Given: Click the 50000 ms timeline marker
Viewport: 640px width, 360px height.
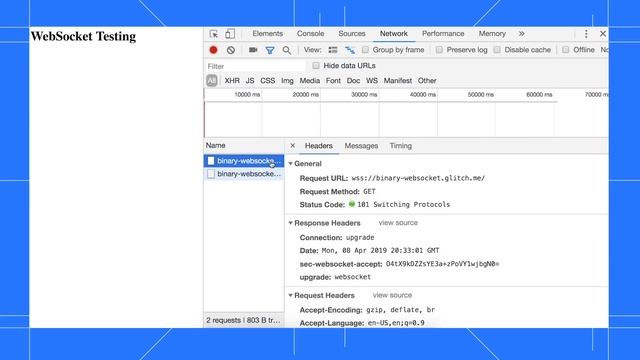Looking at the screenshot, I should [481, 95].
